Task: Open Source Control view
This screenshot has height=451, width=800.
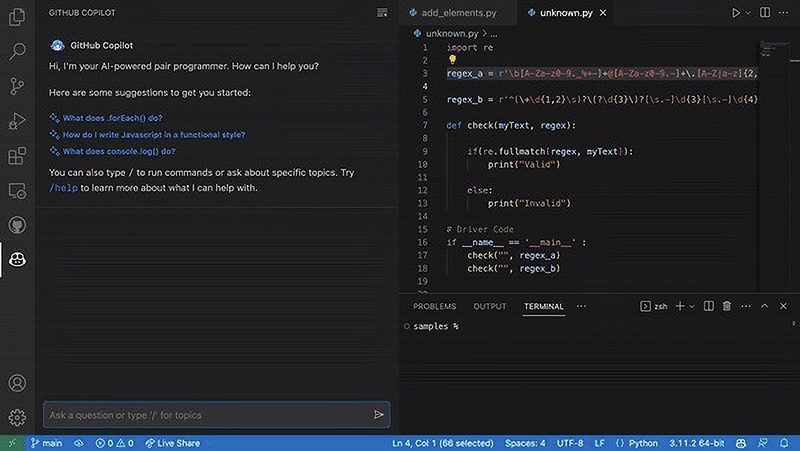Action: [17, 86]
